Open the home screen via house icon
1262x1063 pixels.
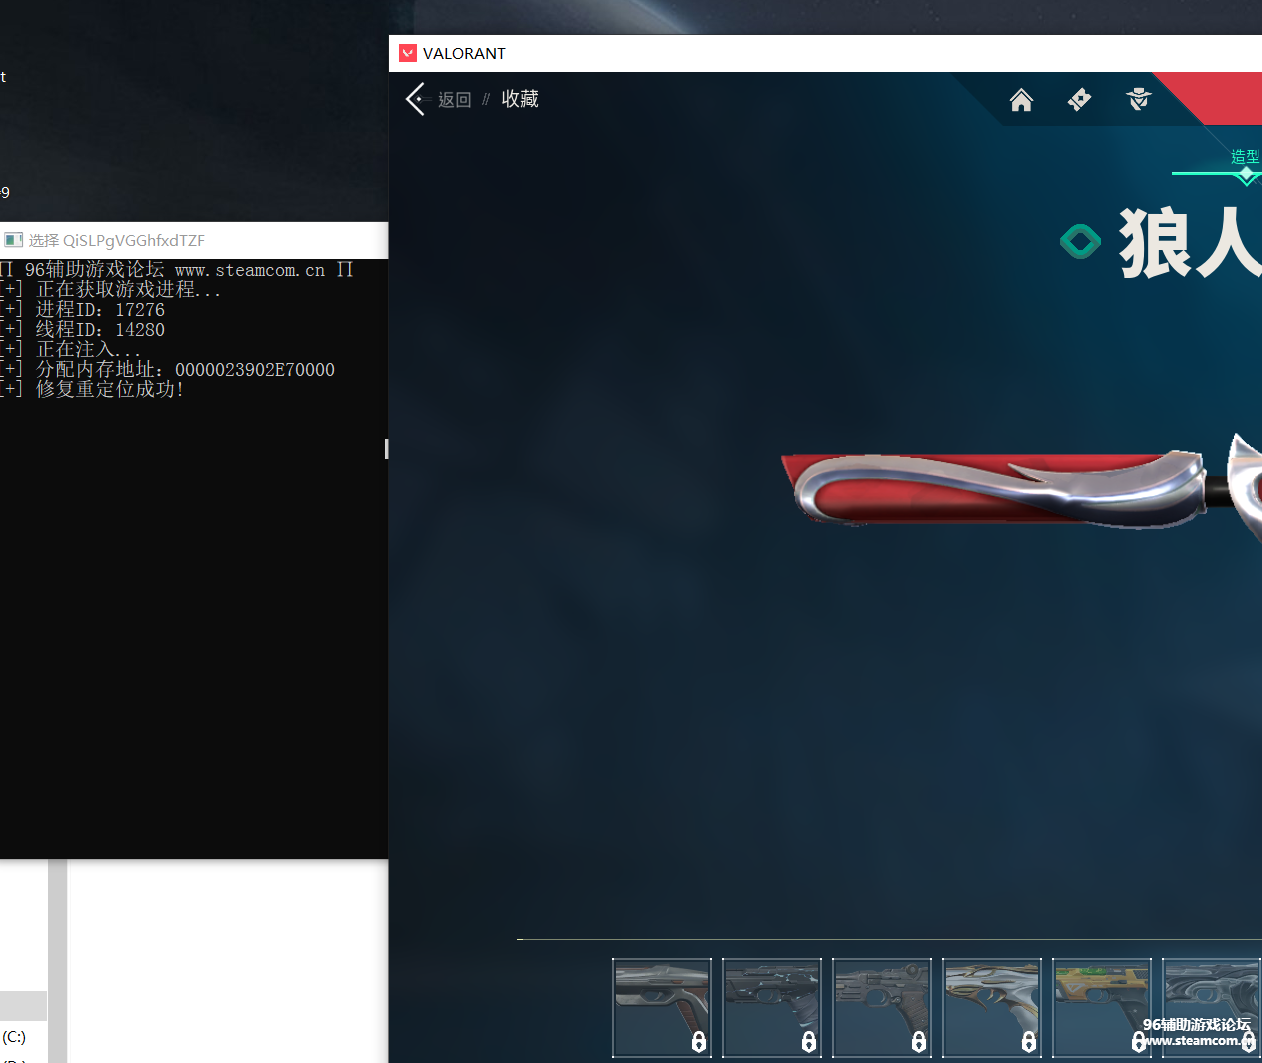pos(1021,100)
